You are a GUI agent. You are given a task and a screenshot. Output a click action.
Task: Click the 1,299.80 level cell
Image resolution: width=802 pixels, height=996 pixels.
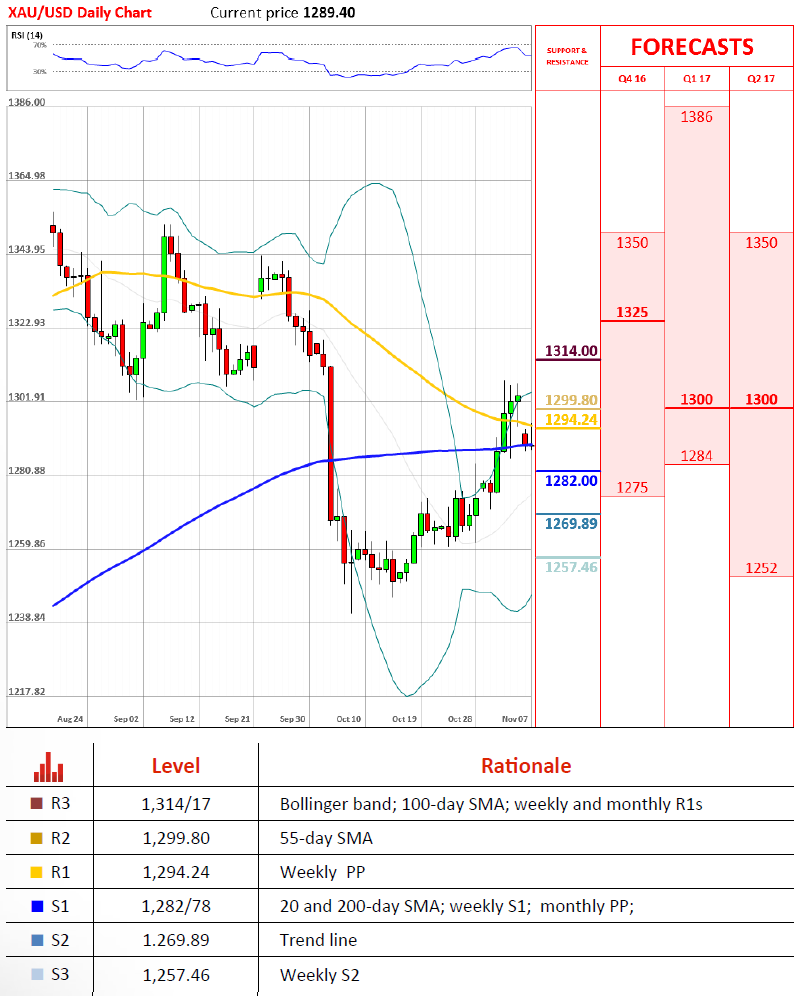pos(176,838)
